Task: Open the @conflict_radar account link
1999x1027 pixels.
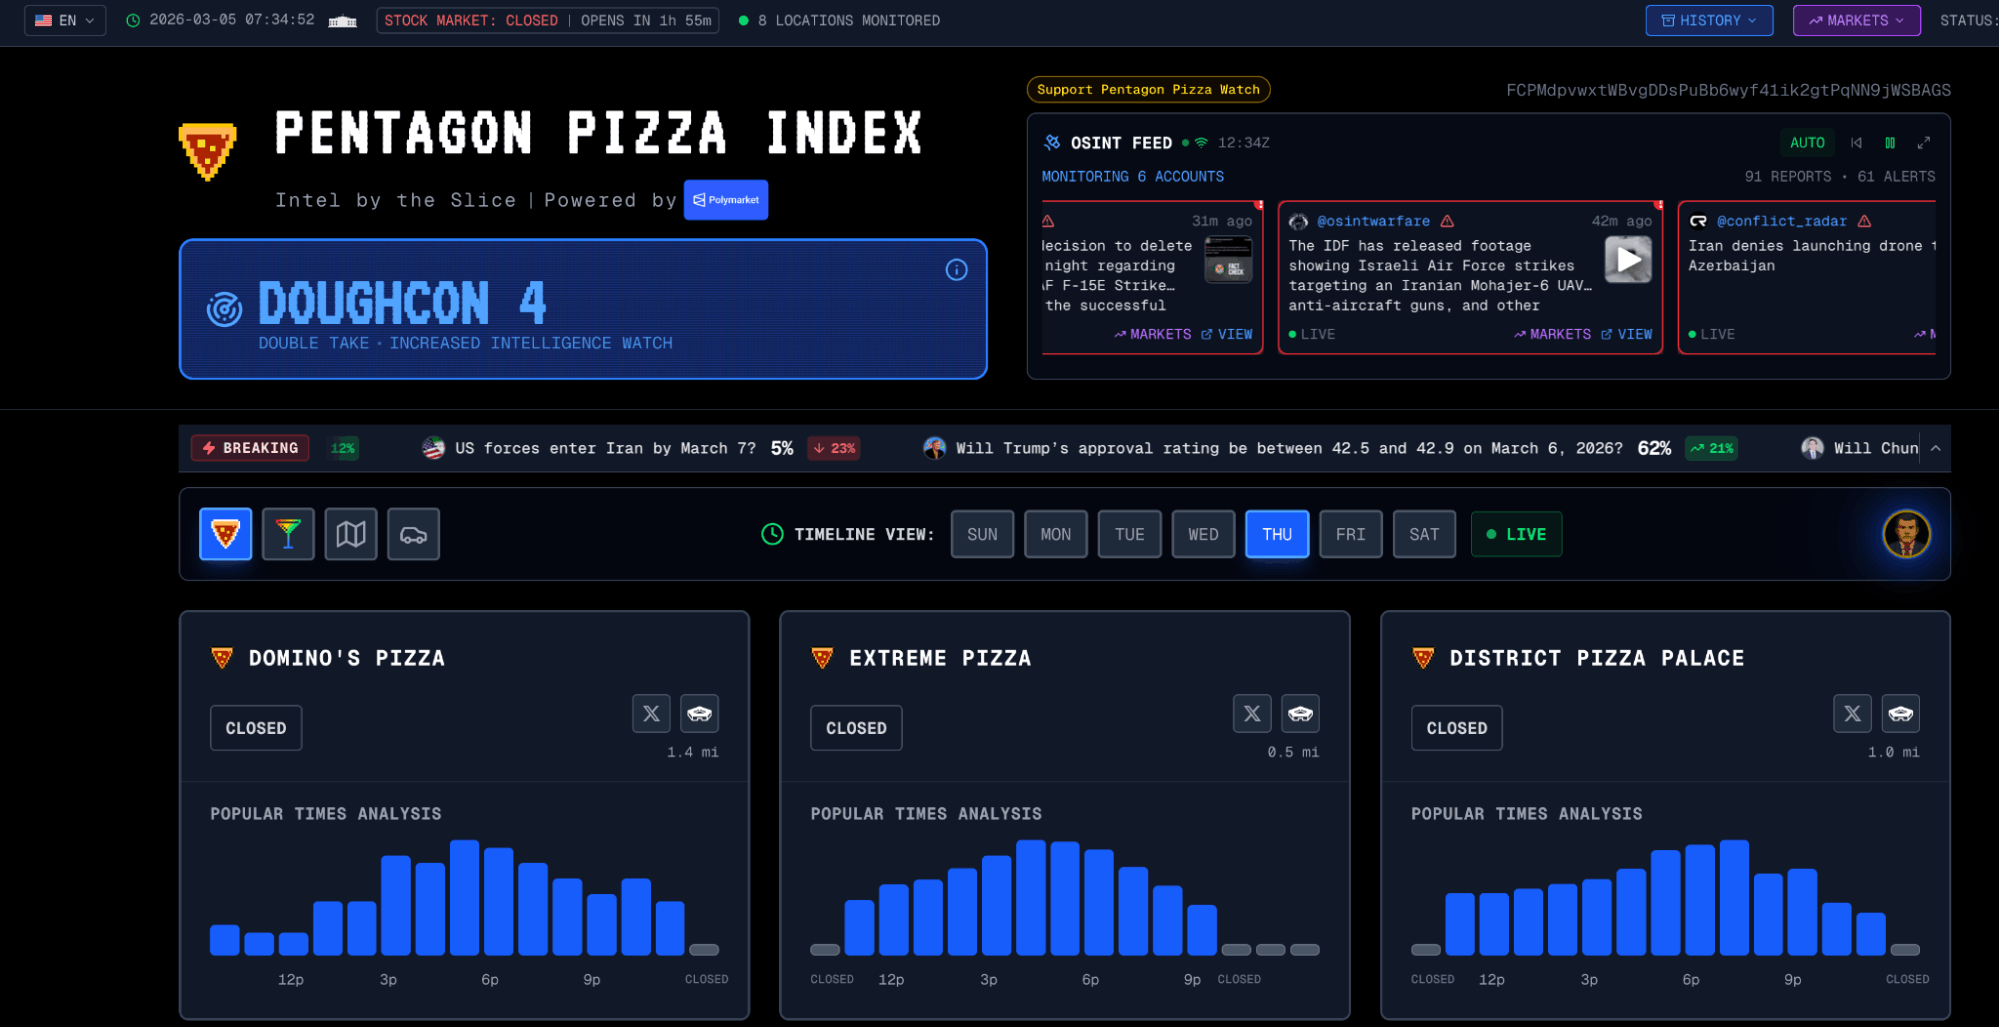Action: click(x=1781, y=221)
